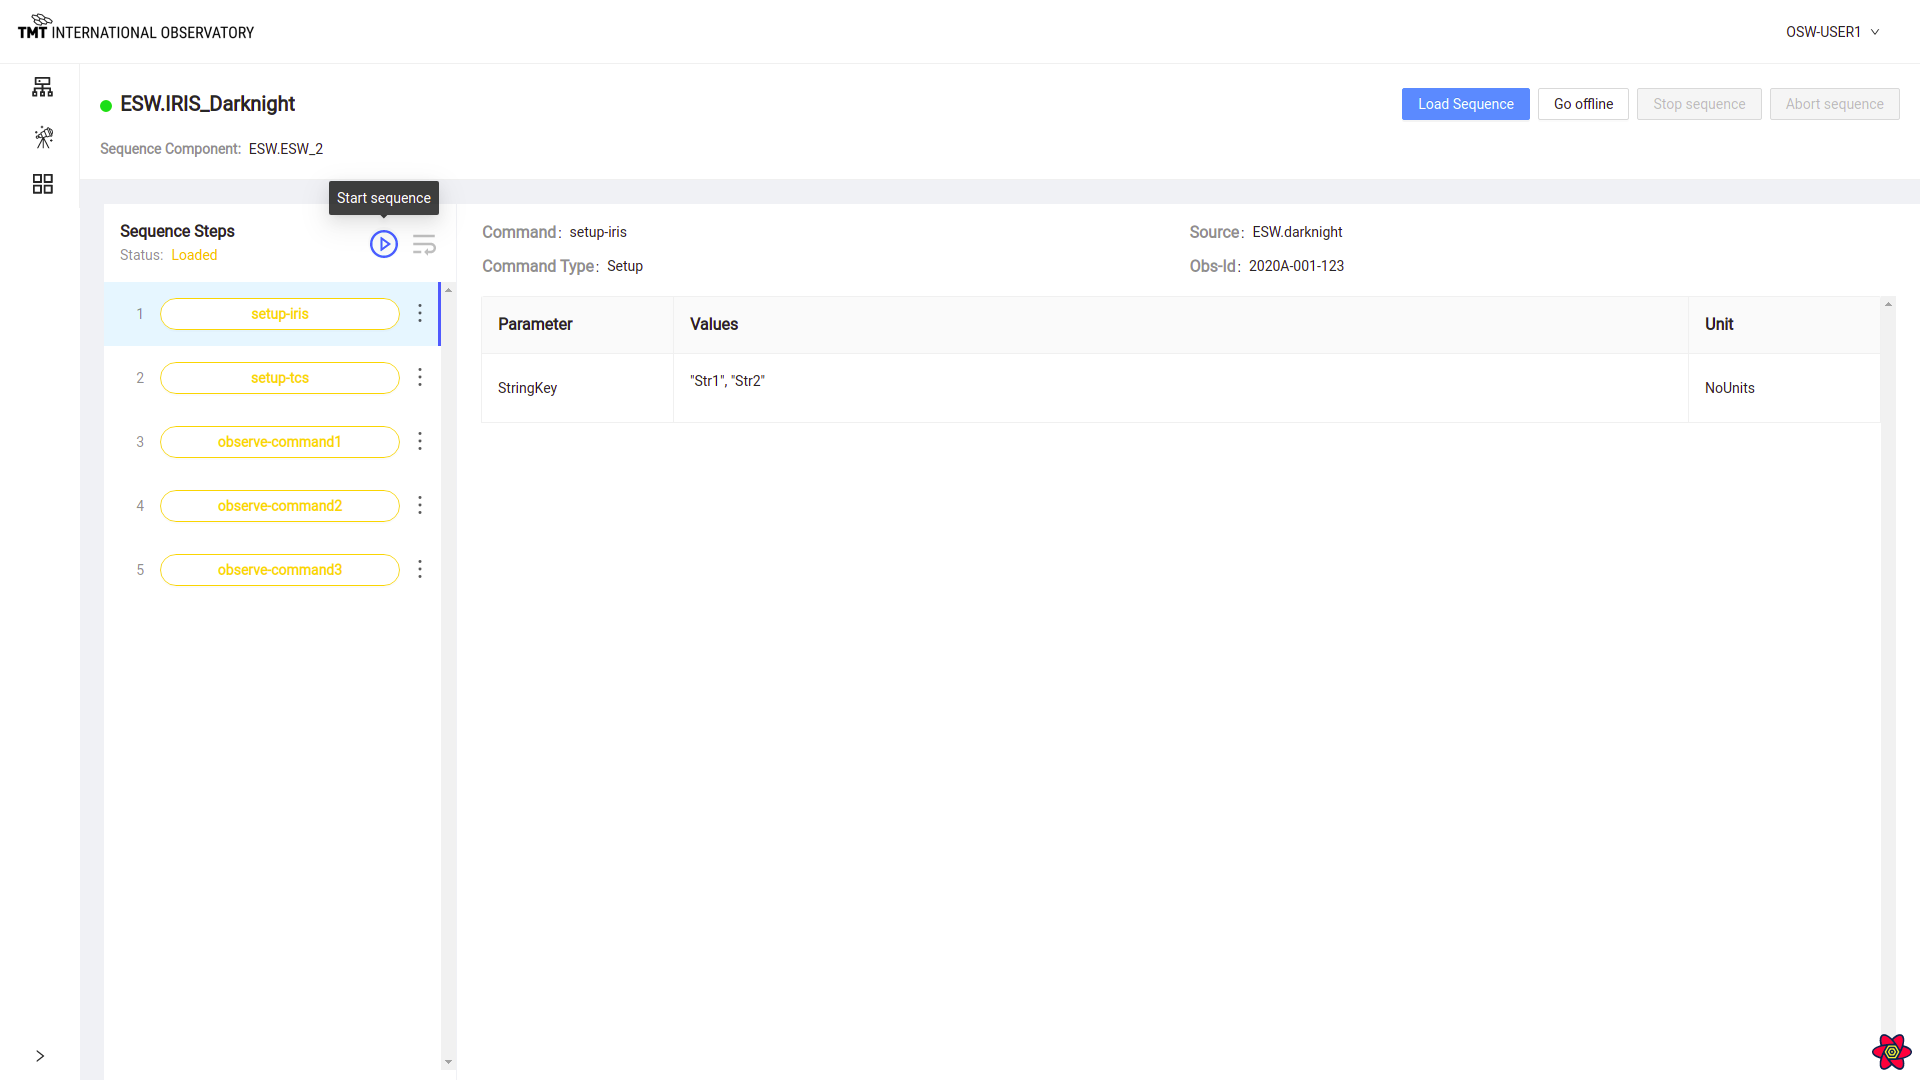Click the three-dot menu for observe-command2
This screenshot has height=1080, width=1920.
(419, 505)
